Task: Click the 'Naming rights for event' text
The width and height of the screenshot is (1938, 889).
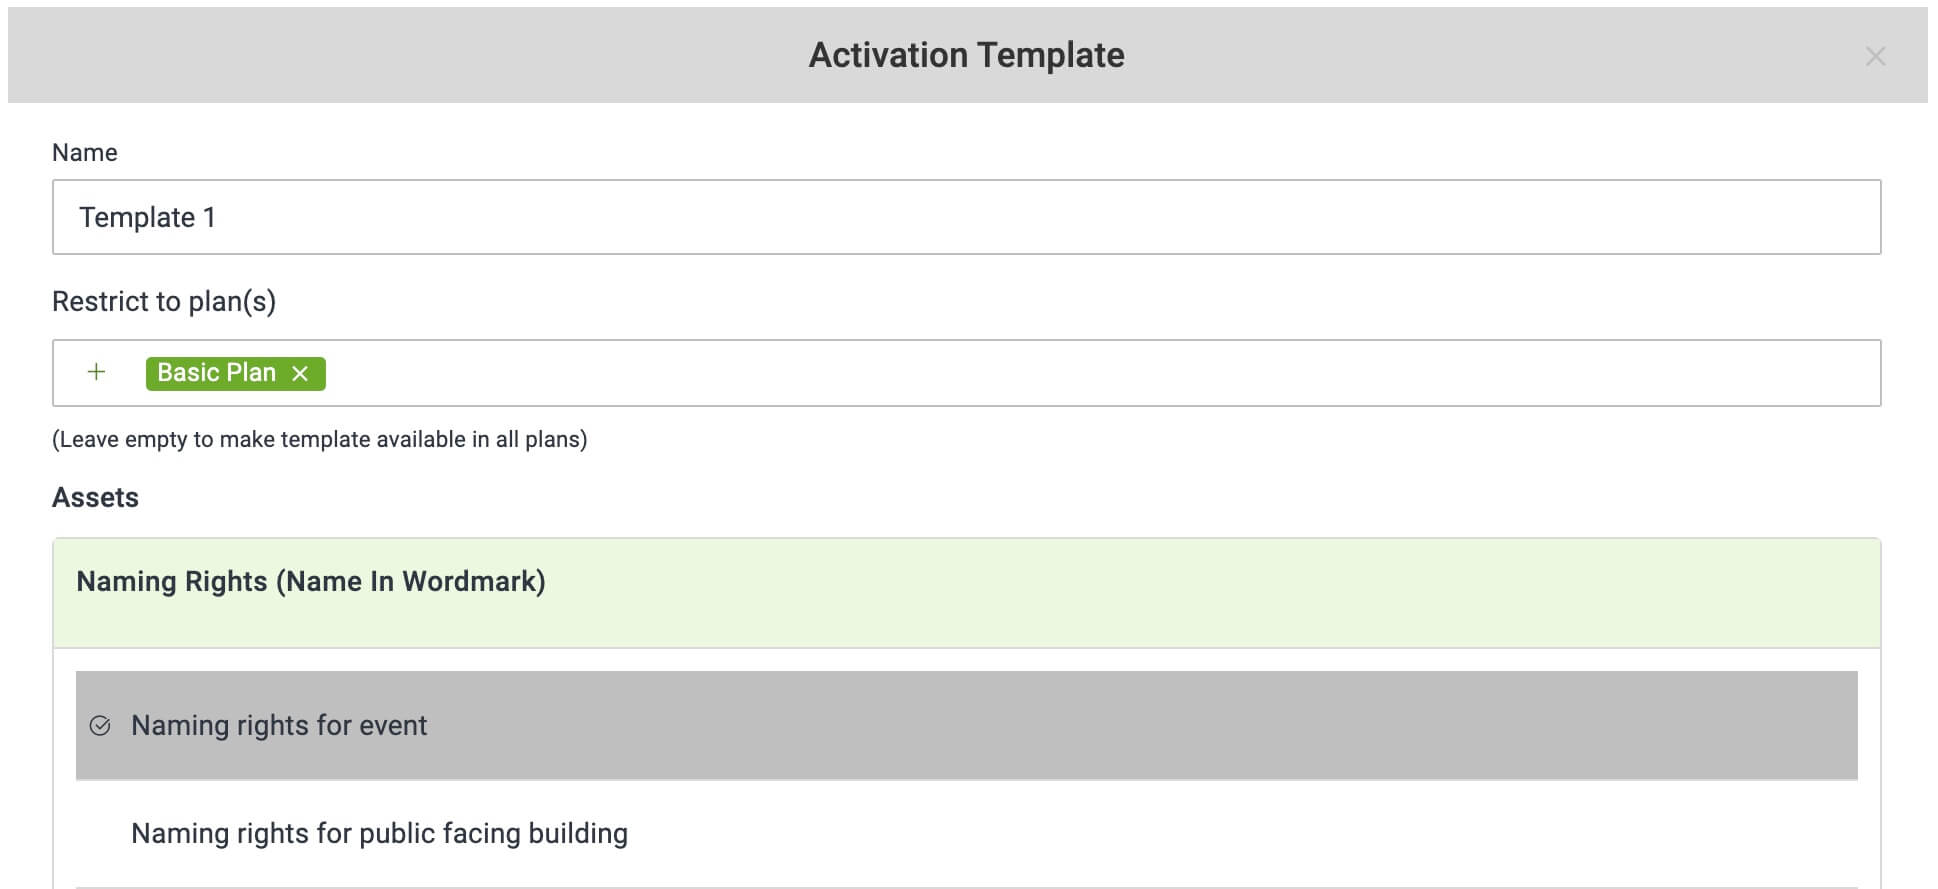Action: tap(279, 725)
